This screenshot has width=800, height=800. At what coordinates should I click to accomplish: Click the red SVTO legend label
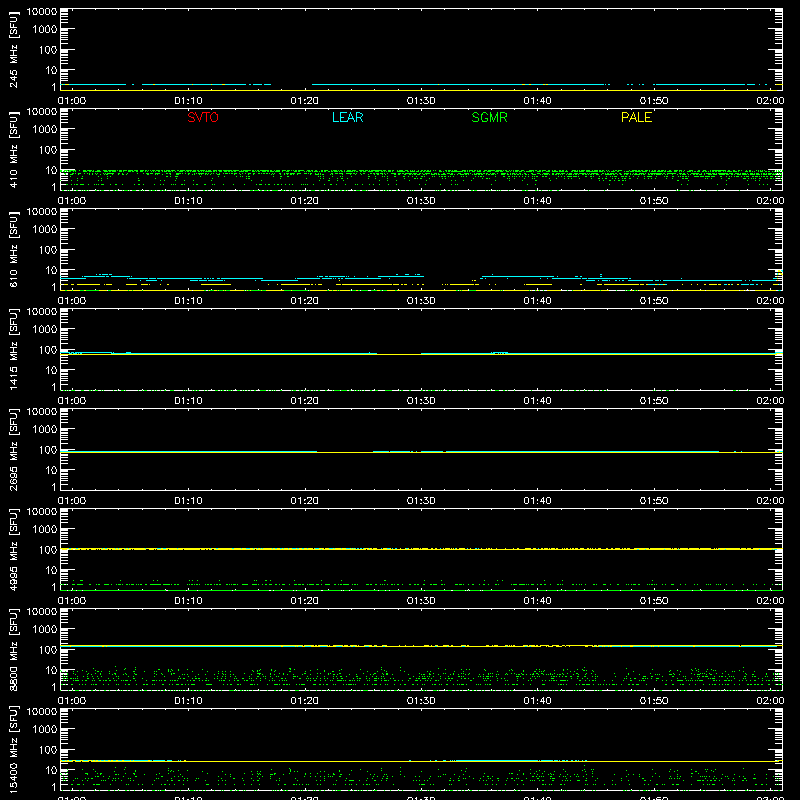tap(203, 117)
